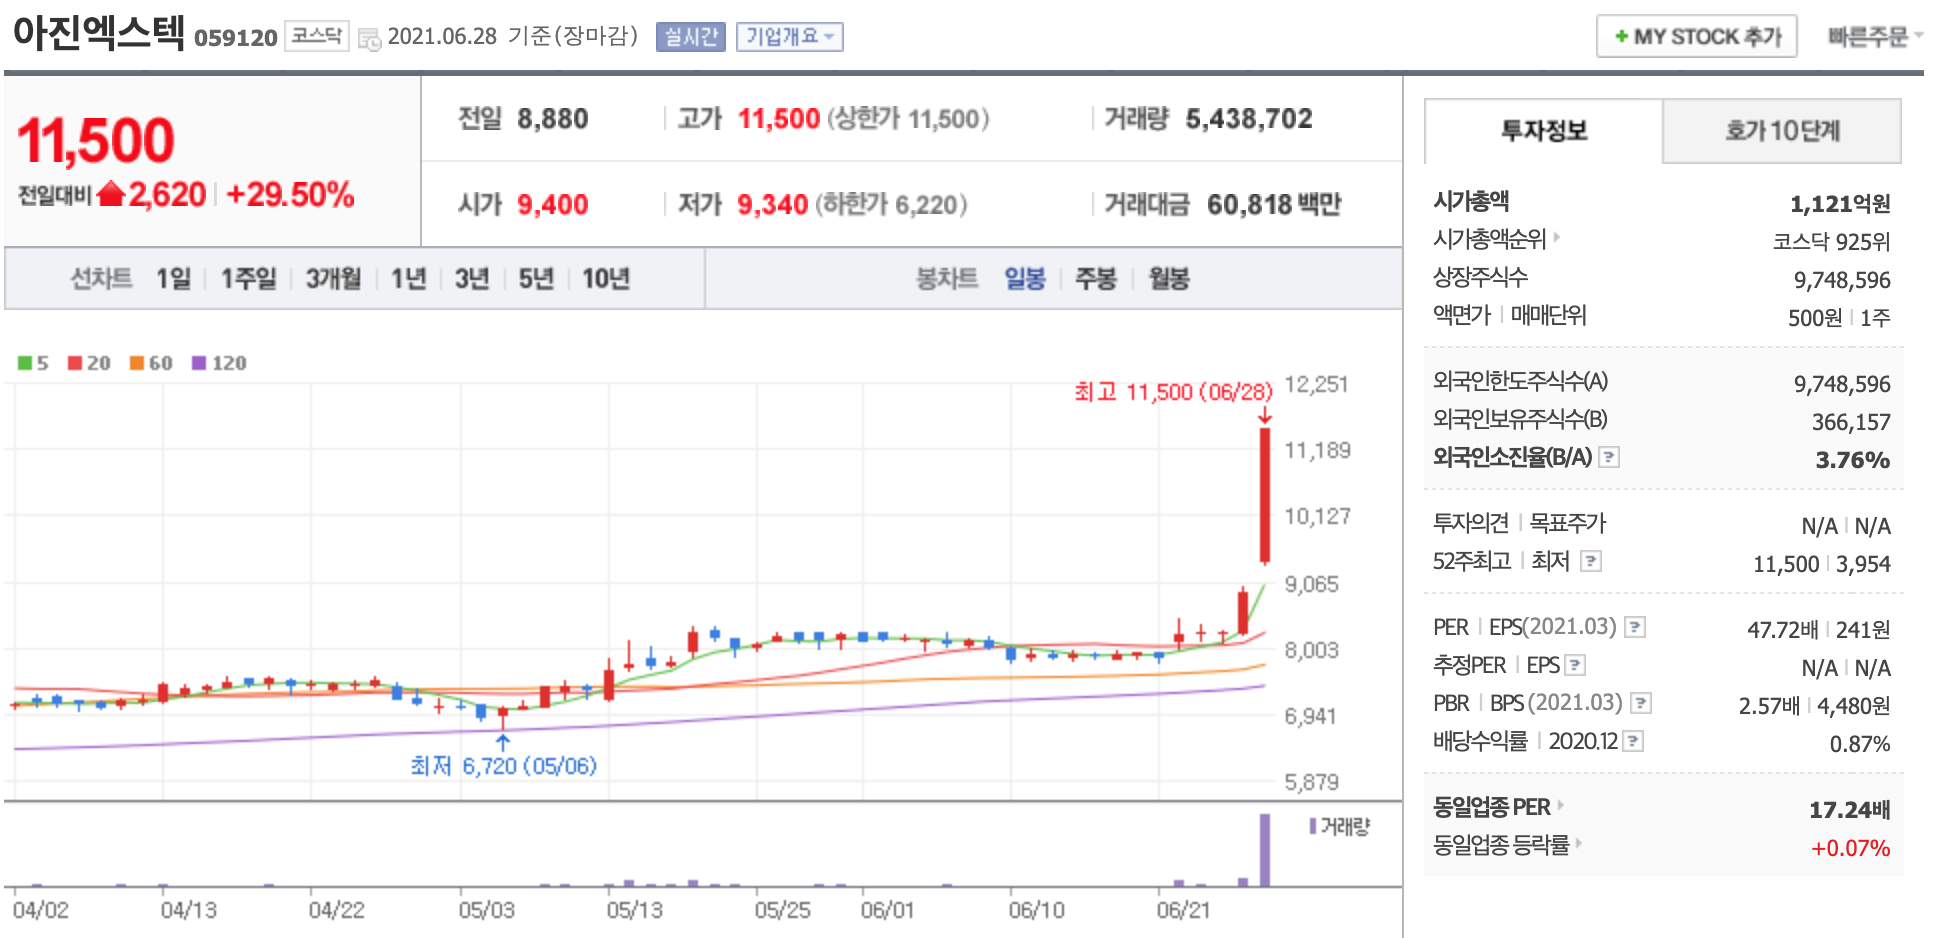Click the 코스닥 925위 ranking value
Viewport: 1938px width, 938px height.
coord(1831,242)
